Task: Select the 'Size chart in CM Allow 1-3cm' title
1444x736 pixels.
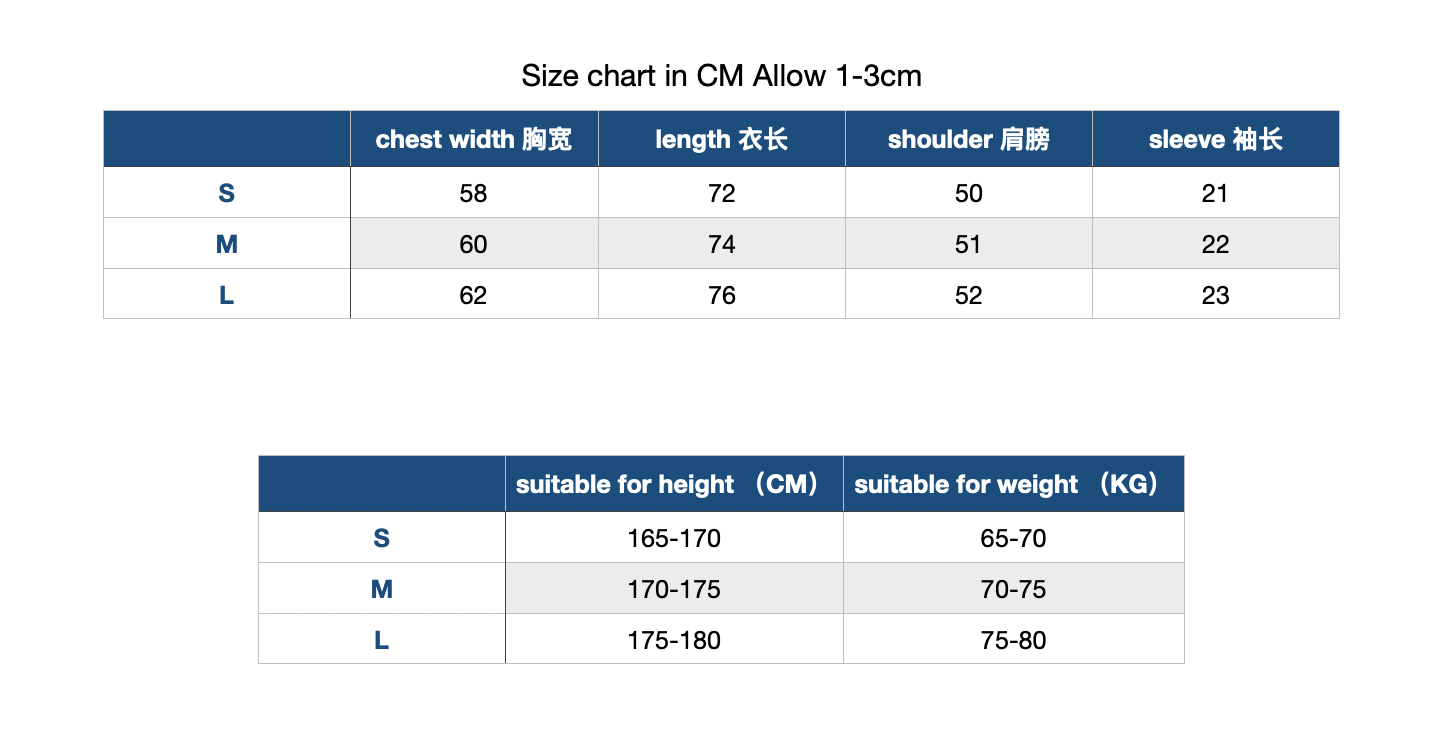Action: 721,76
